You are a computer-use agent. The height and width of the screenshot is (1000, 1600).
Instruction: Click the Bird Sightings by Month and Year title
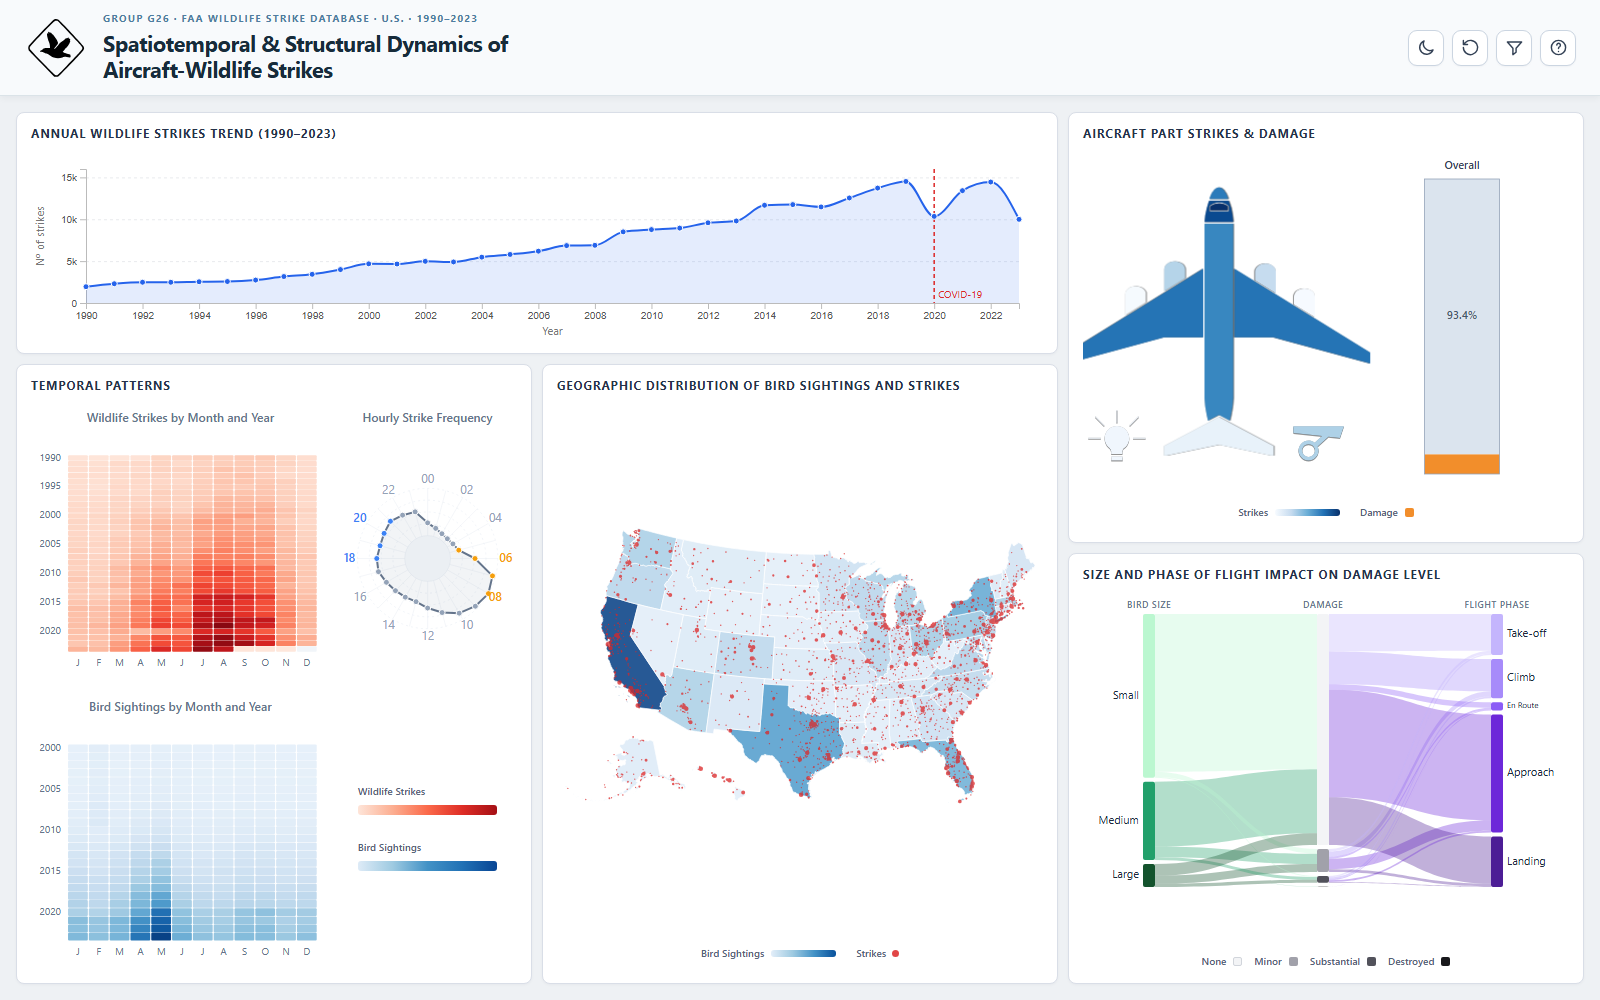(x=180, y=707)
